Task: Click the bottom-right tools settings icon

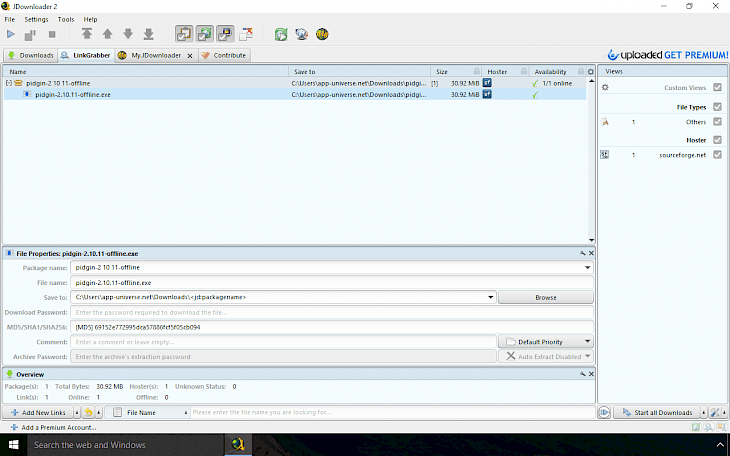Action: [715, 413]
